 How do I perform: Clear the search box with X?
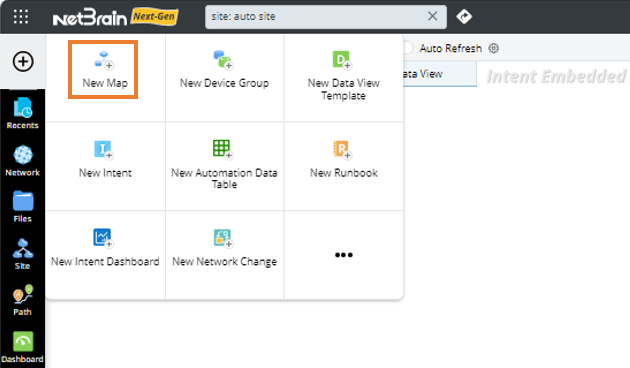432,16
